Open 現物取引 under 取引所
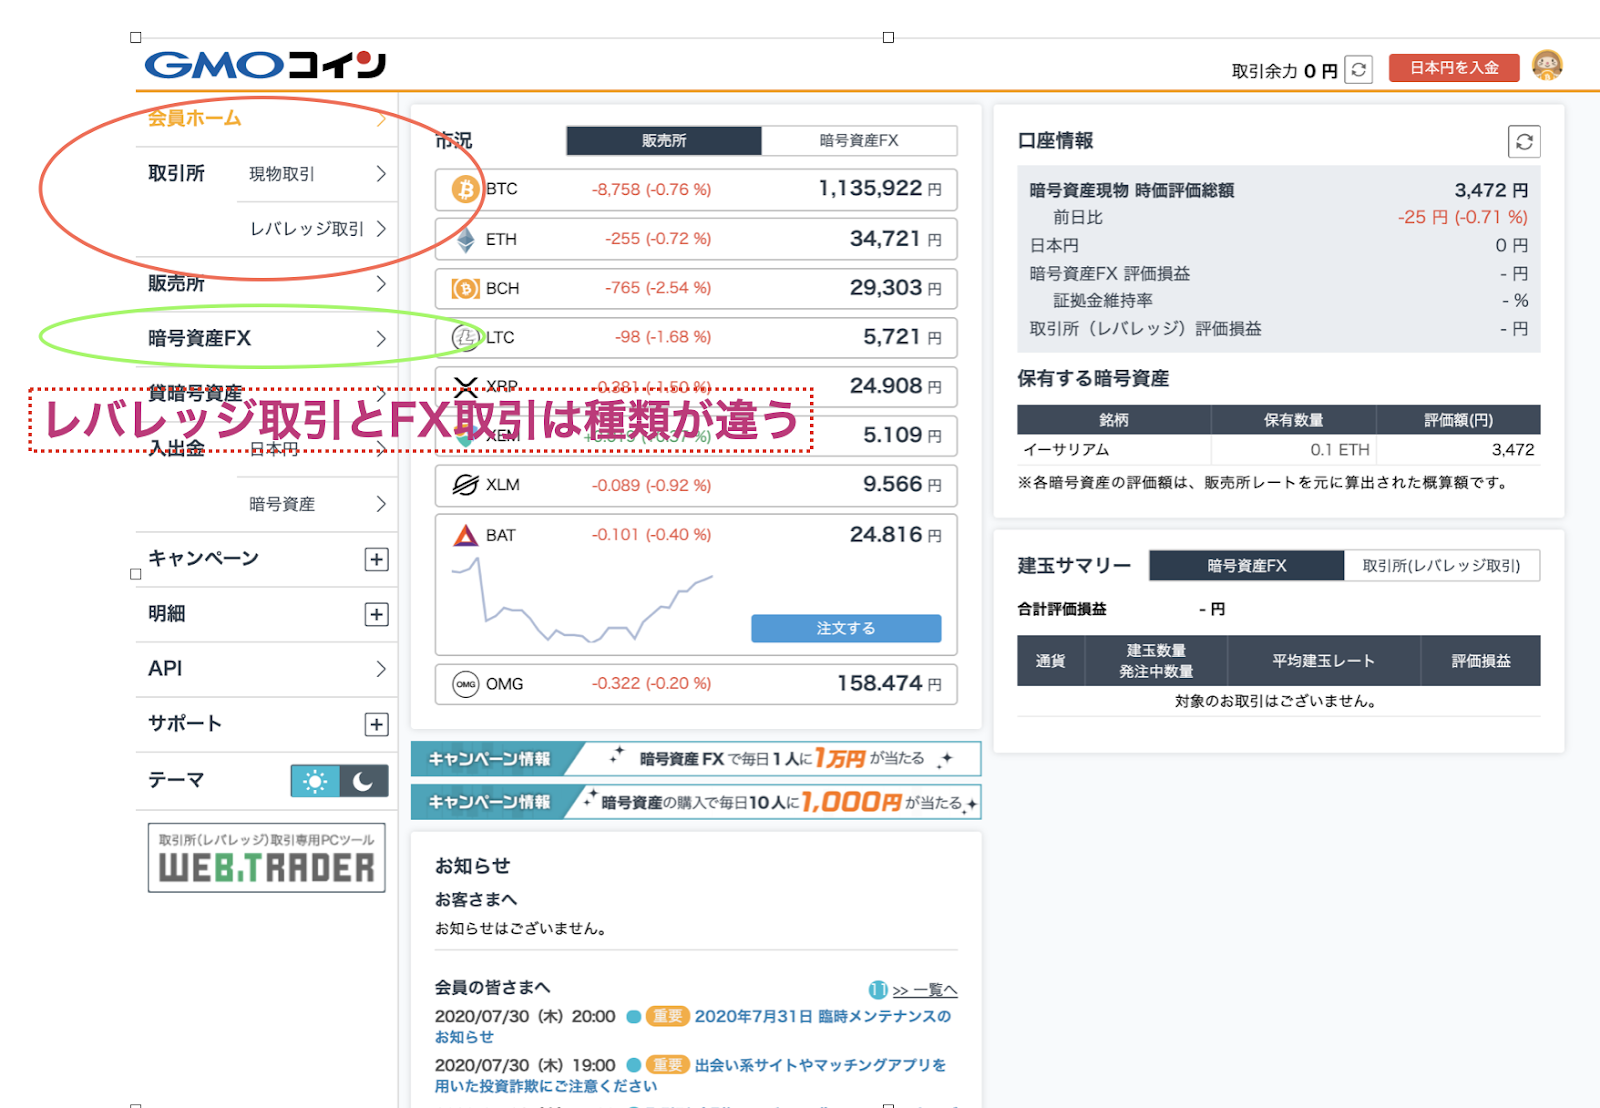 317,174
